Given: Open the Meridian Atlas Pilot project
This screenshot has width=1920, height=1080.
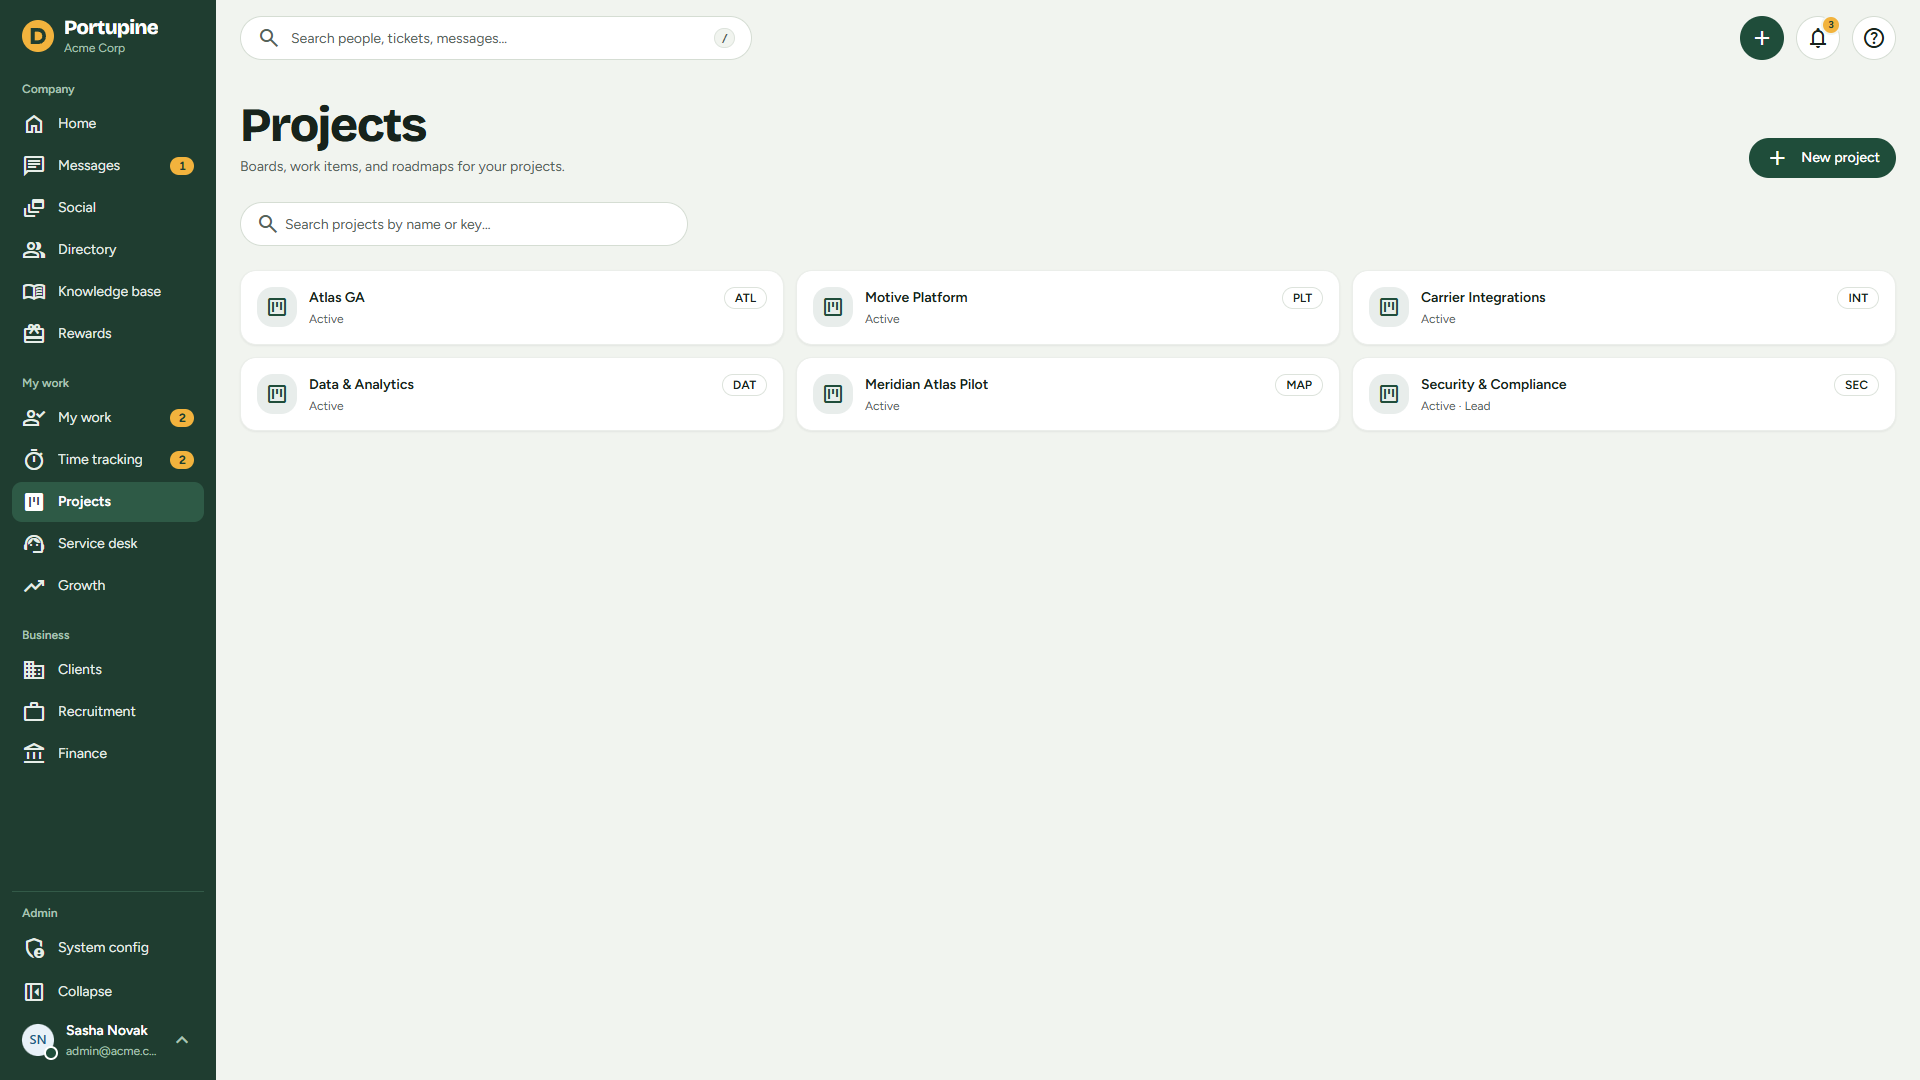Looking at the screenshot, I should coord(1068,395).
